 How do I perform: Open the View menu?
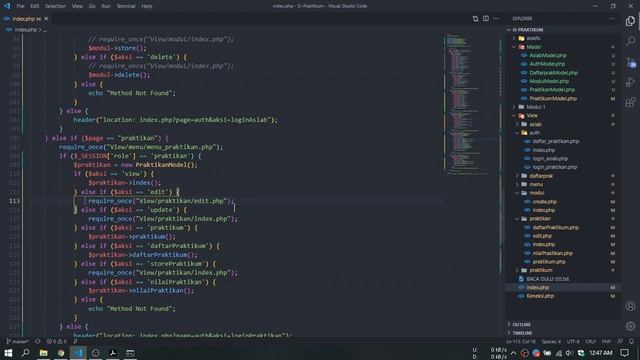77,6
